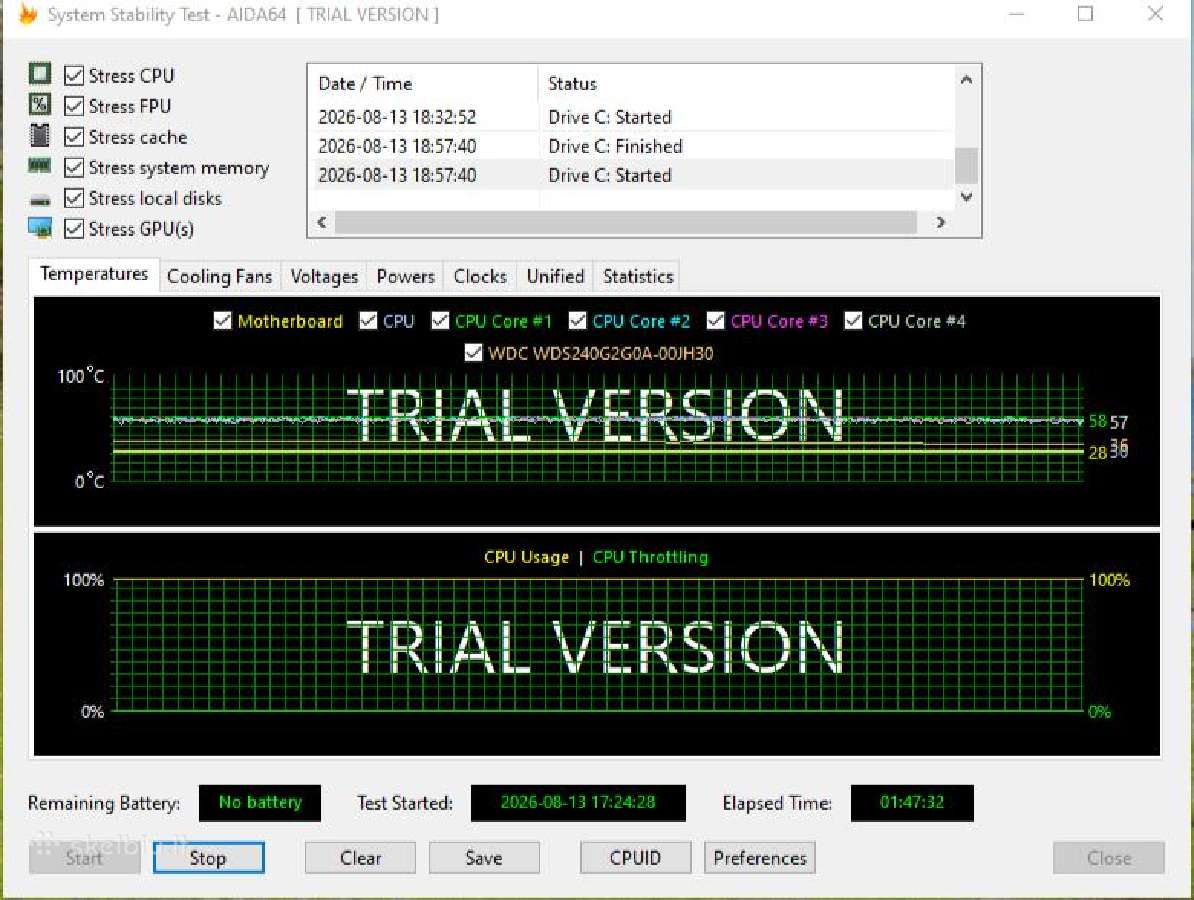The width and height of the screenshot is (1194, 900).
Task: Click the log scroll left arrow
Action: (x=322, y=222)
